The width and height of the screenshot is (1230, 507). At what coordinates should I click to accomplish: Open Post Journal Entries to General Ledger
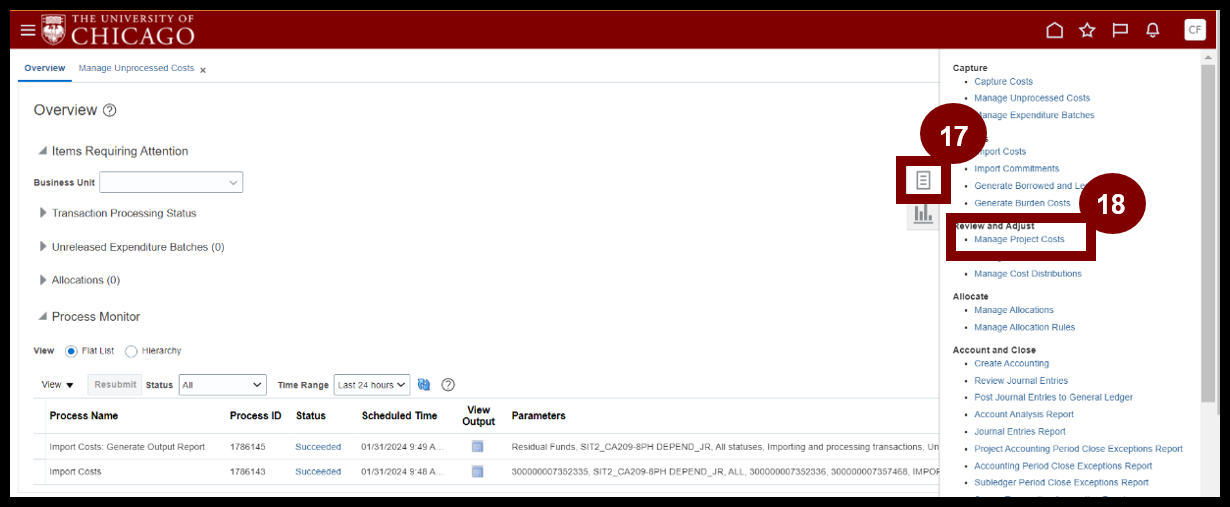coord(1054,397)
